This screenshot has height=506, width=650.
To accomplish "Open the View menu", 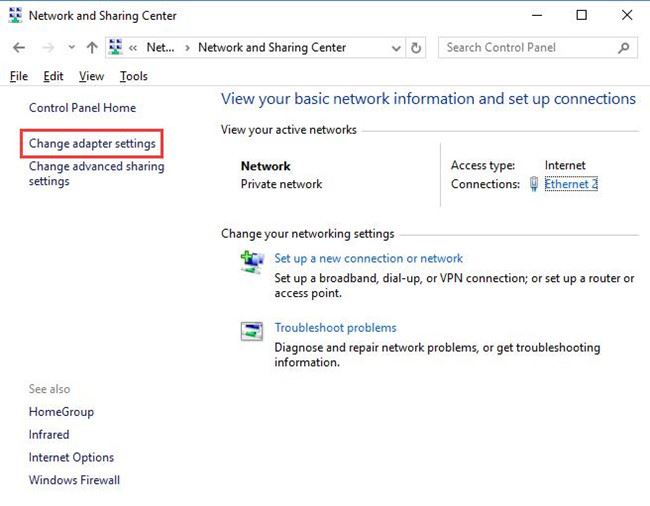I will point(91,76).
